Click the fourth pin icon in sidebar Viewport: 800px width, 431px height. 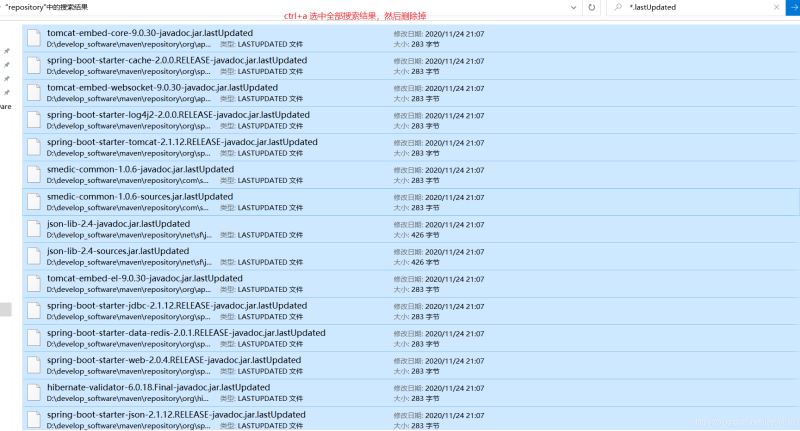7,92
